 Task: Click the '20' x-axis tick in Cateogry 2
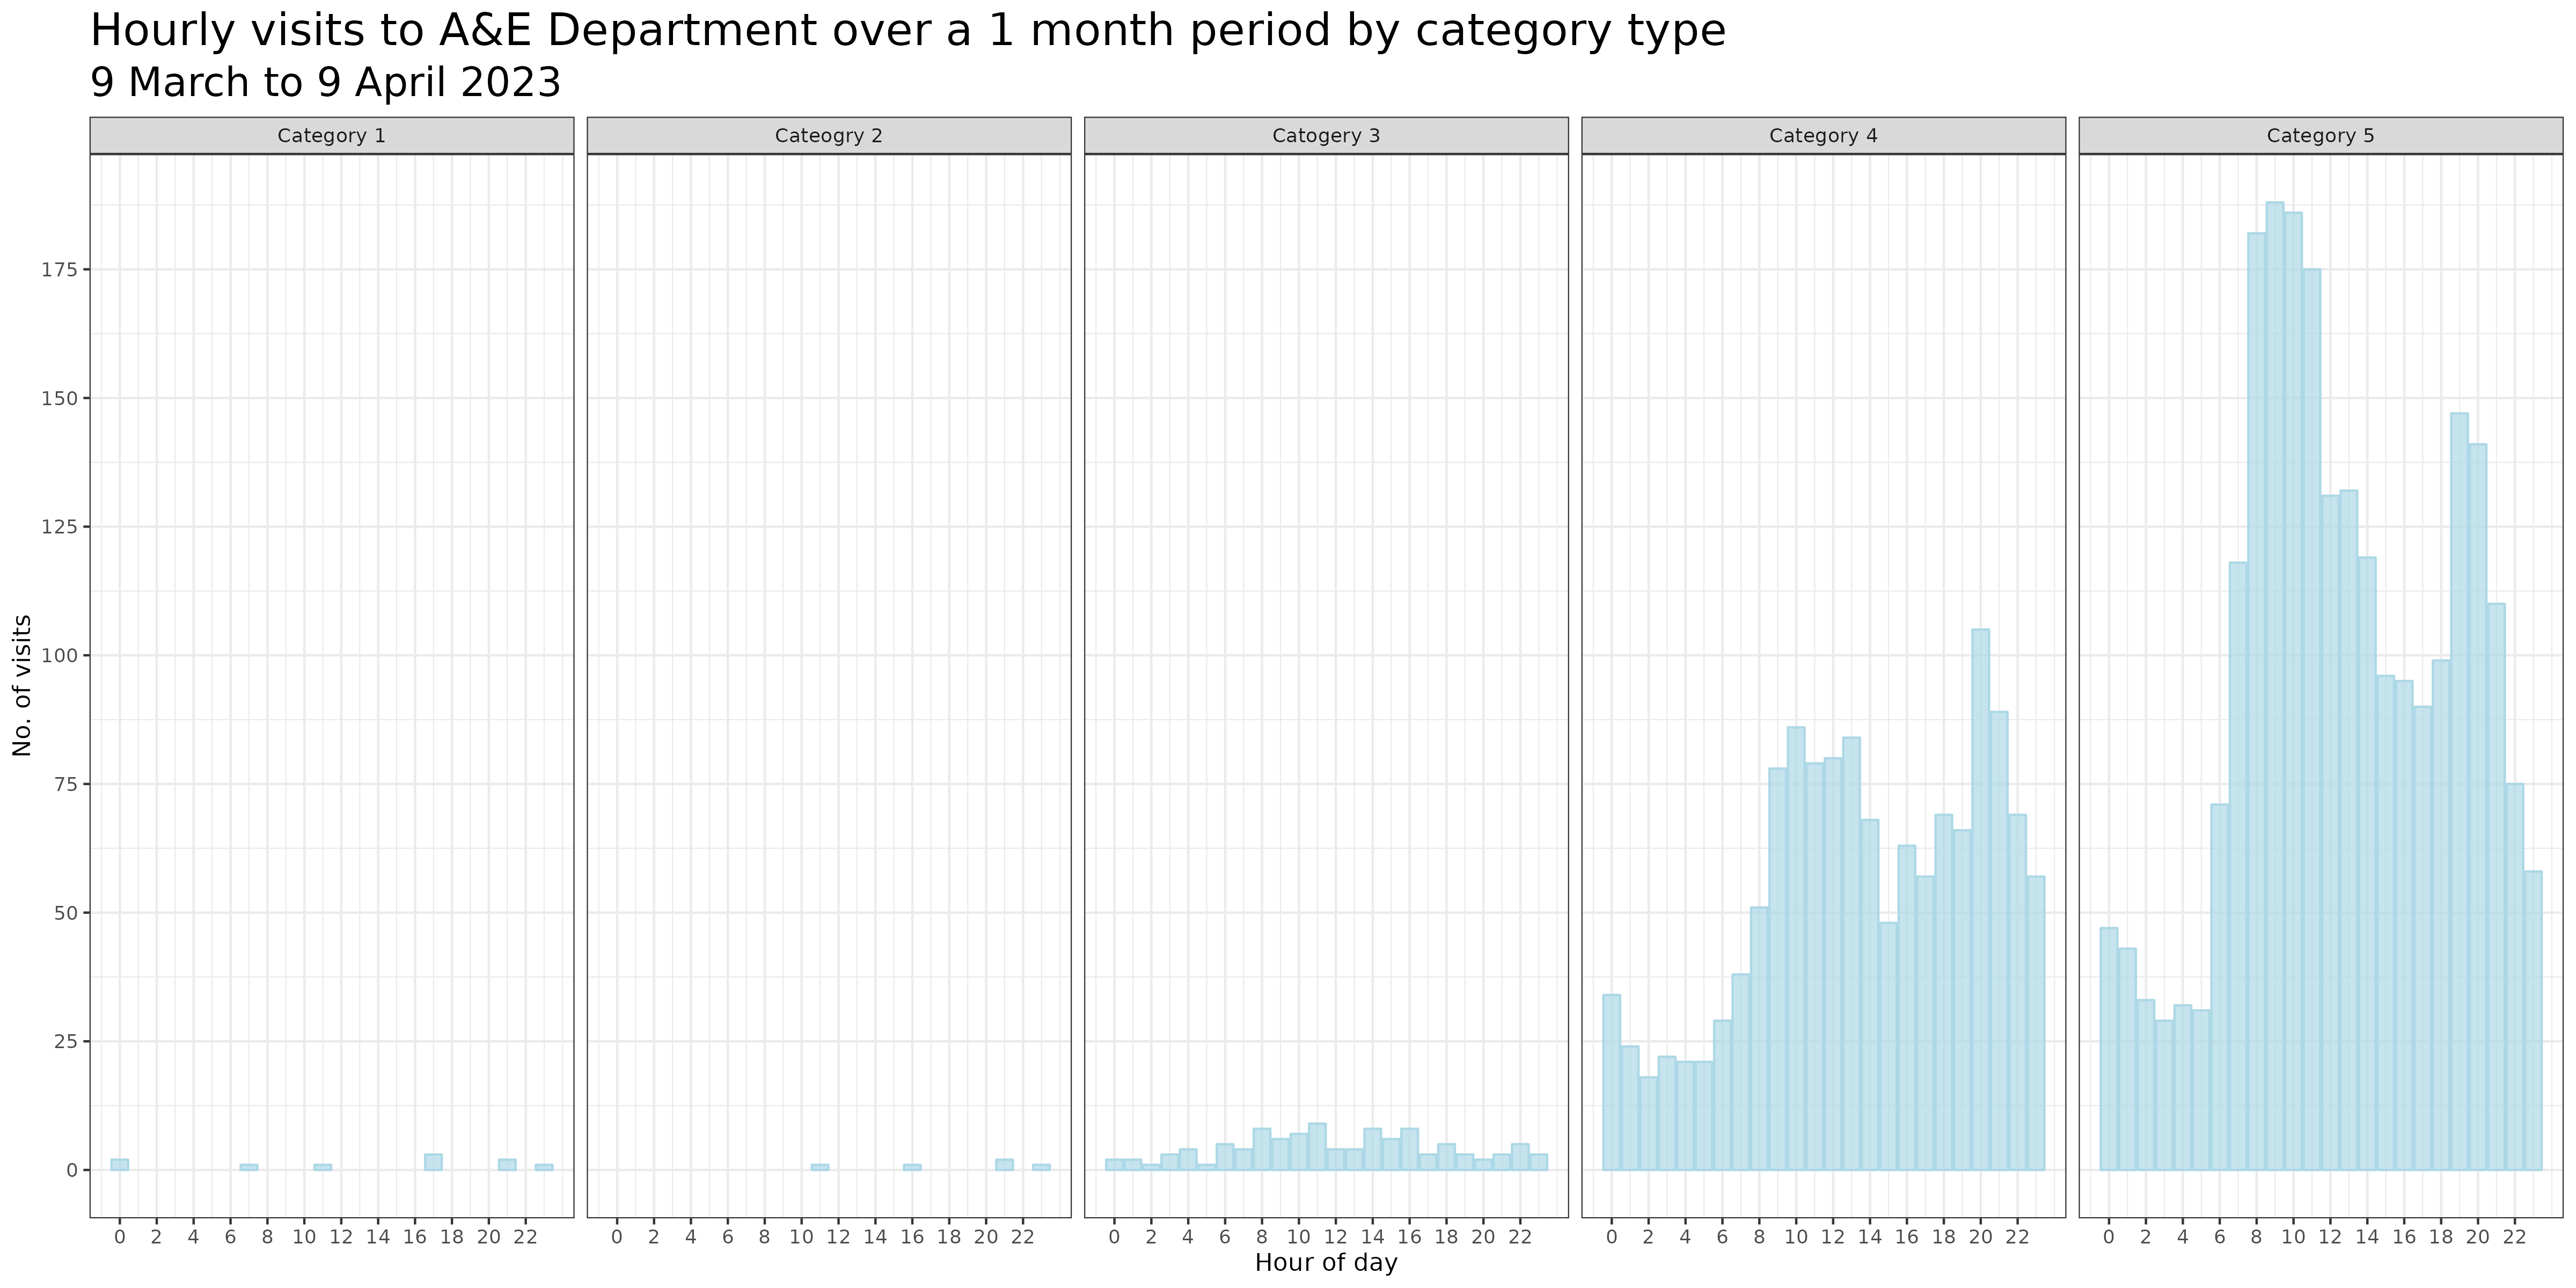986,1237
